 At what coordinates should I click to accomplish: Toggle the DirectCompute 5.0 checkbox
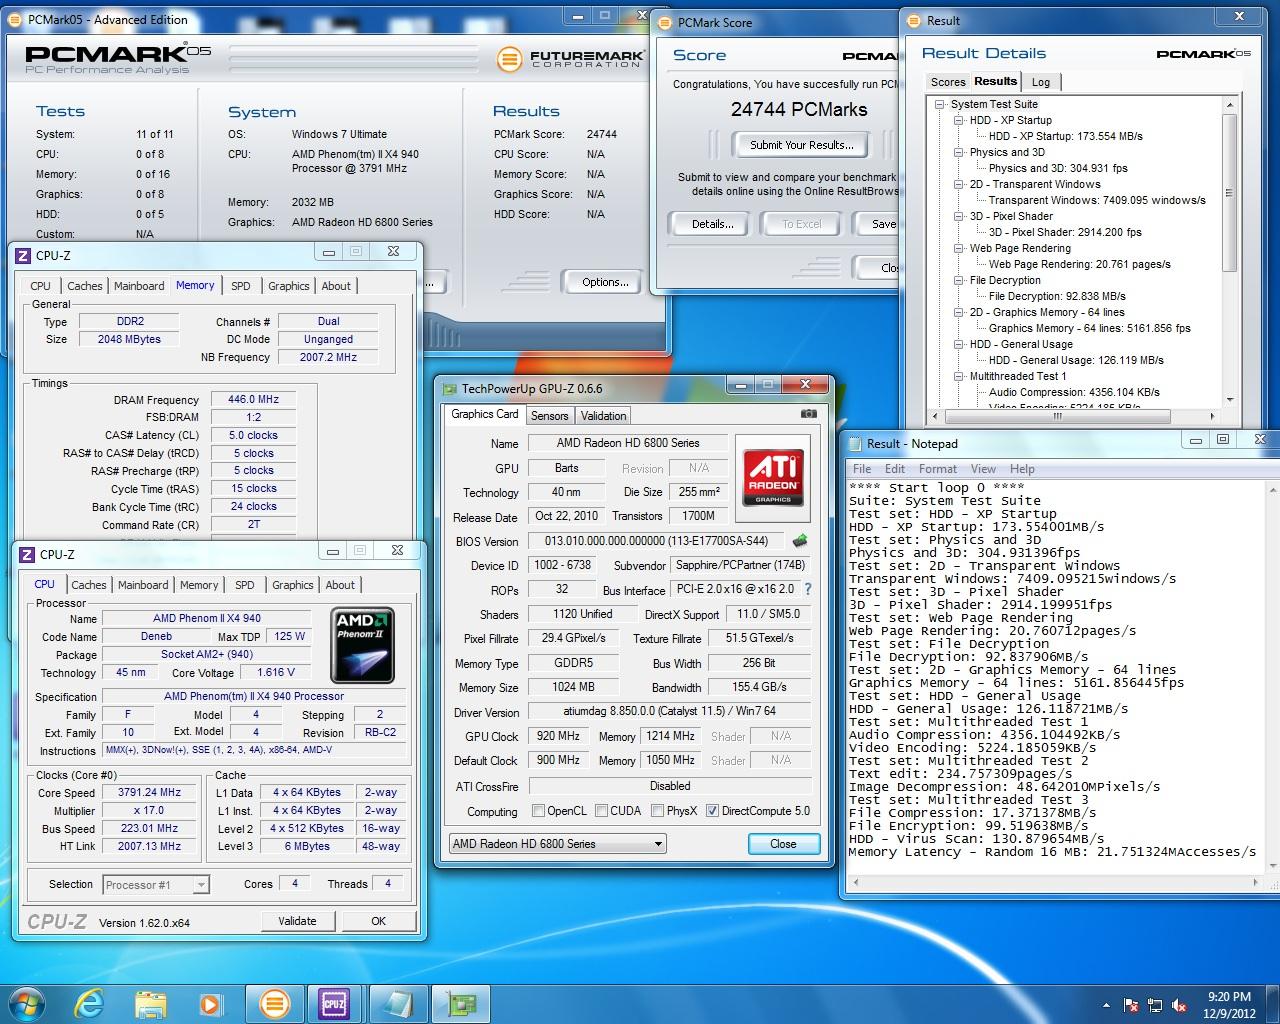point(713,811)
